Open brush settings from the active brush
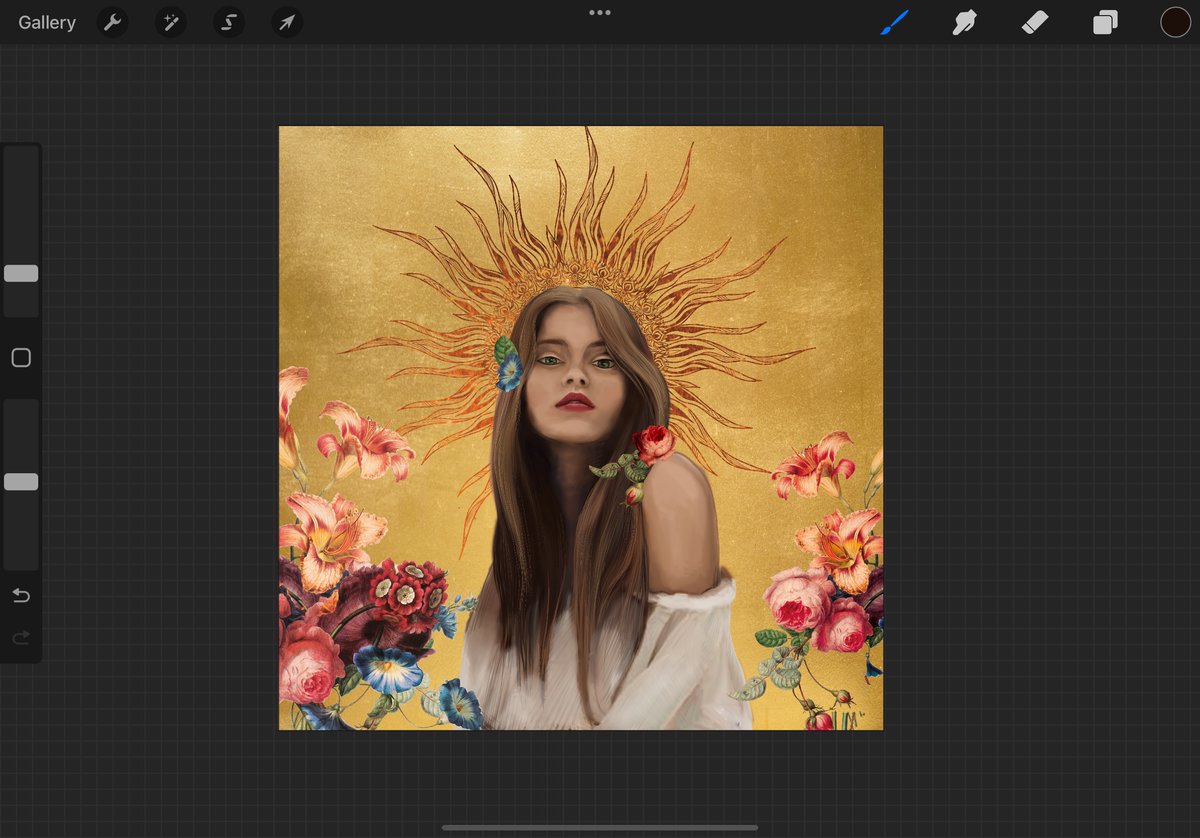Image resolution: width=1200 pixels, height=838 pixels. (x=895, y=21)
